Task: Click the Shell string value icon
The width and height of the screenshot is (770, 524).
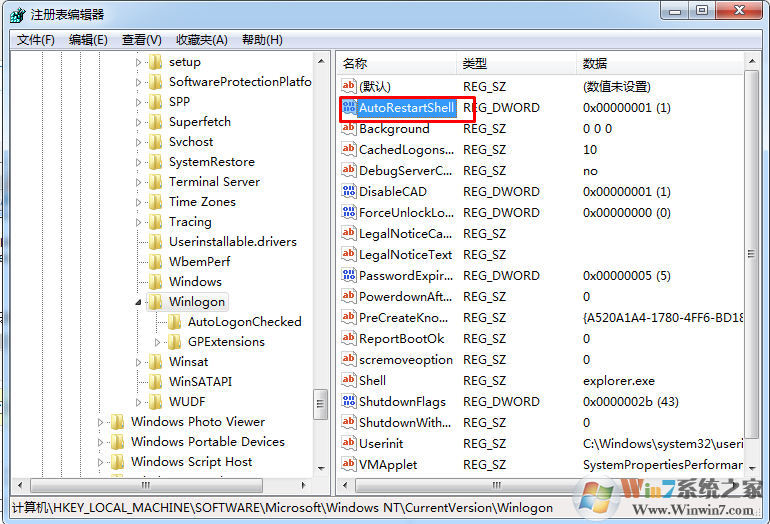Action: point(349,380)
